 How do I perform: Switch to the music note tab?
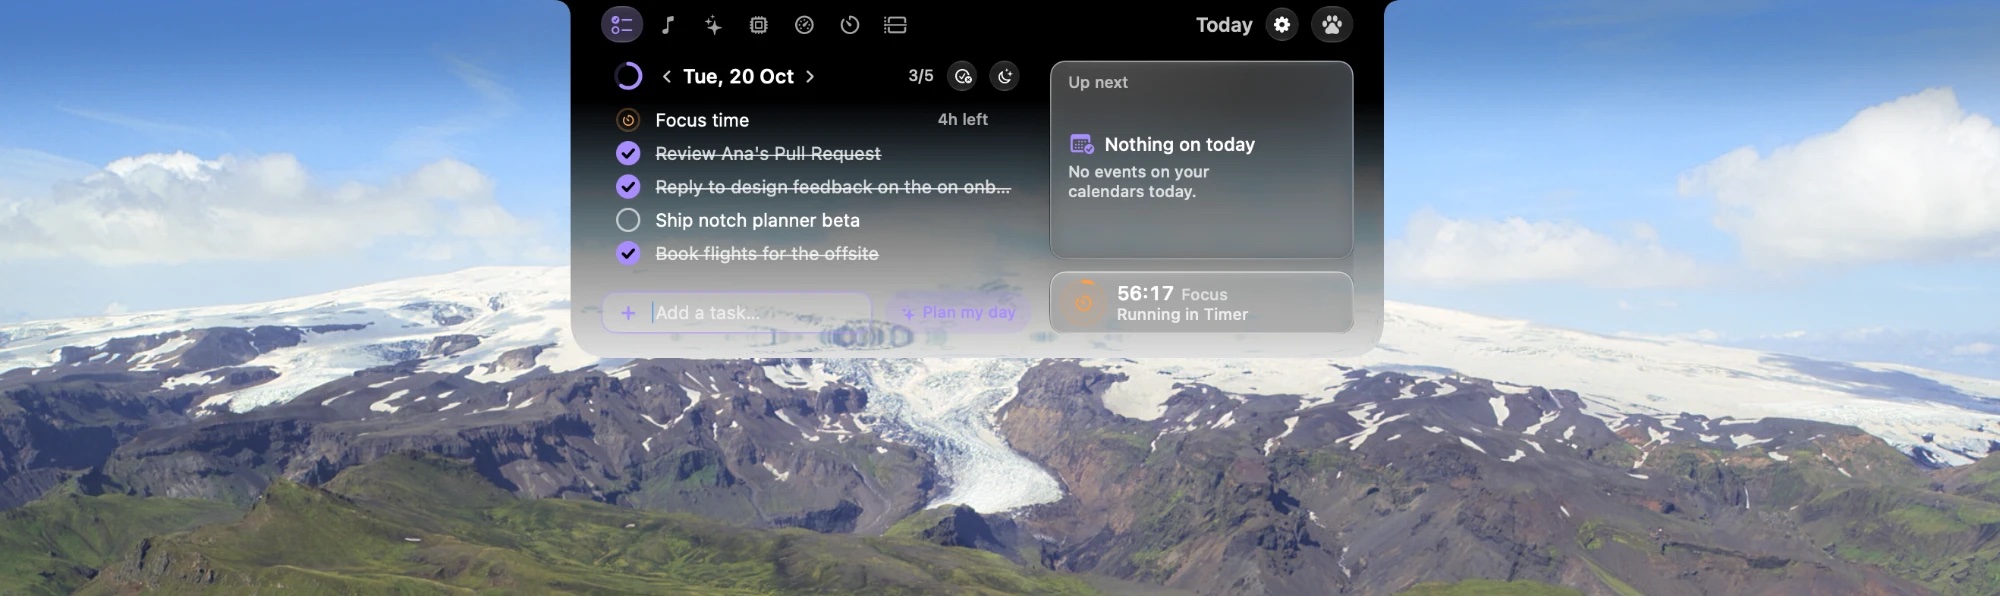tap(668, 25)
